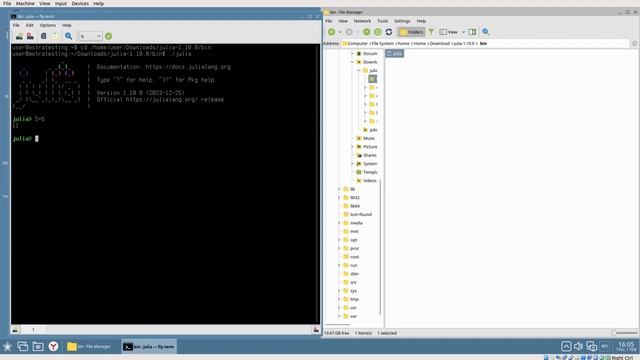Click the File Manager forward arrow button
The image size is (640, 360).
pyautogui.click(x=349, y=32)
